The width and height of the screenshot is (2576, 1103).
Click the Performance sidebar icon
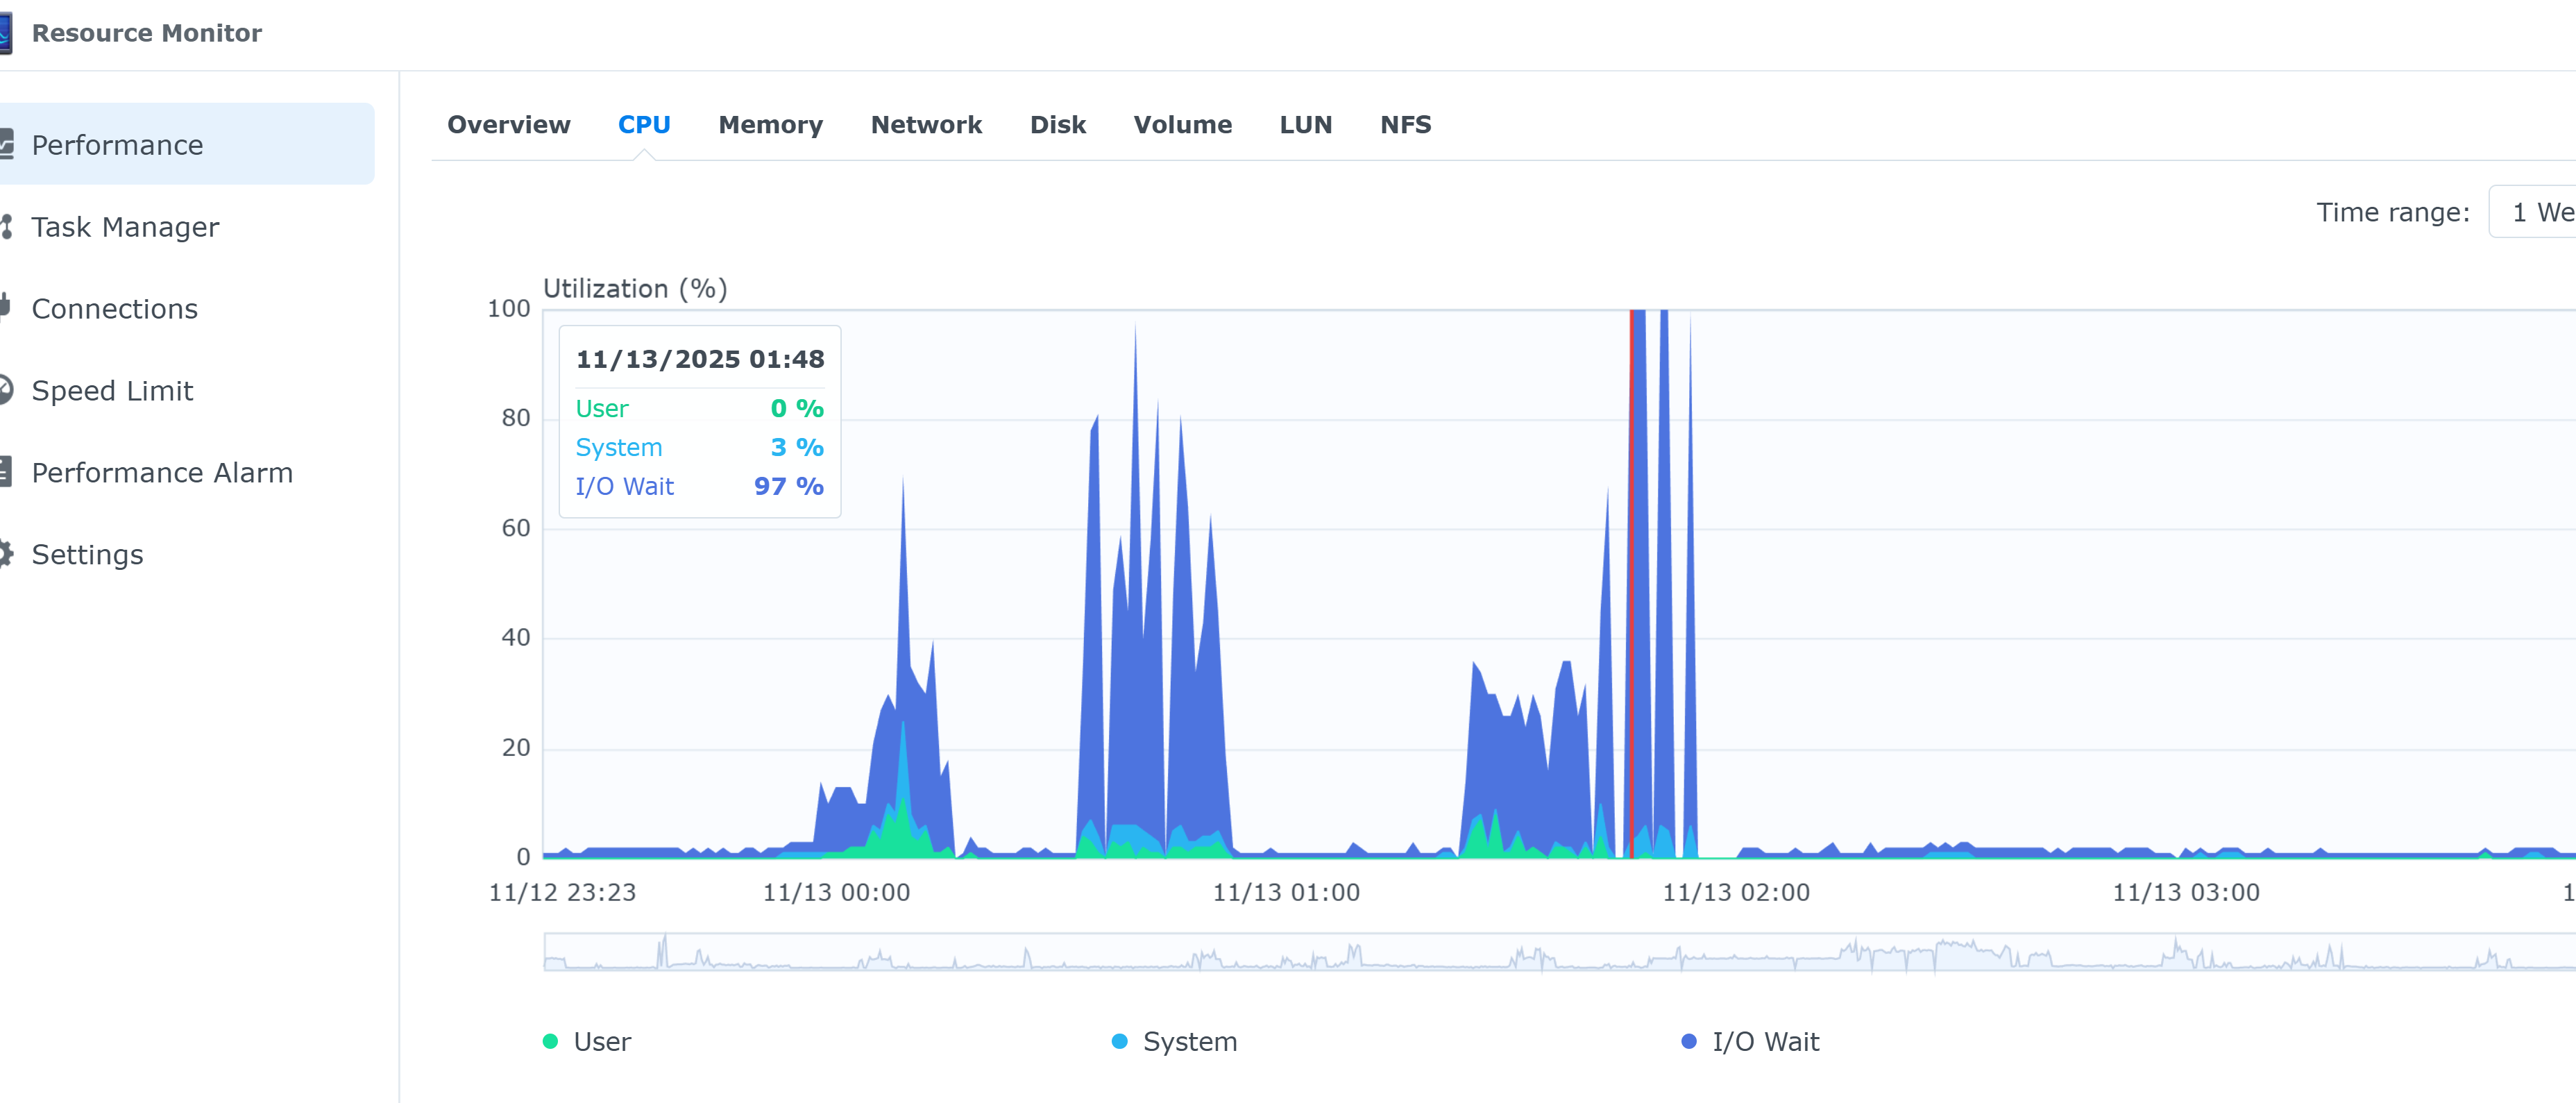6,145
